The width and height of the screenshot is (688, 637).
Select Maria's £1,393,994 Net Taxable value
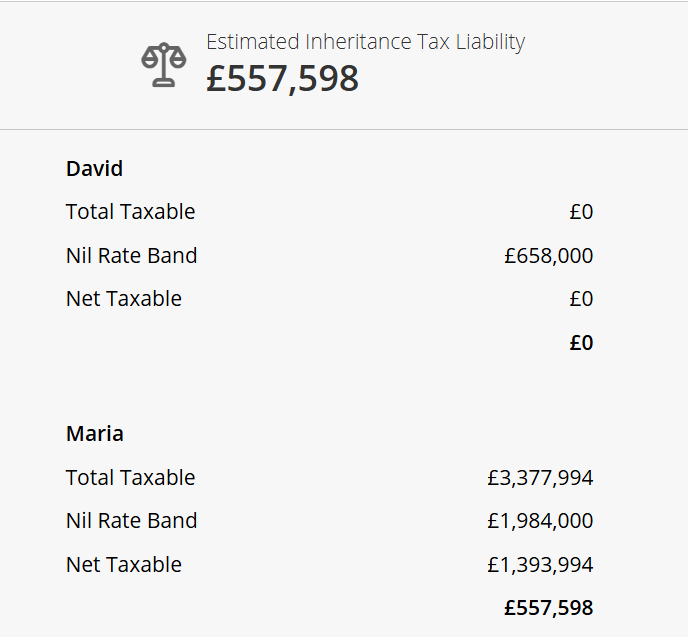pos(541,565)
